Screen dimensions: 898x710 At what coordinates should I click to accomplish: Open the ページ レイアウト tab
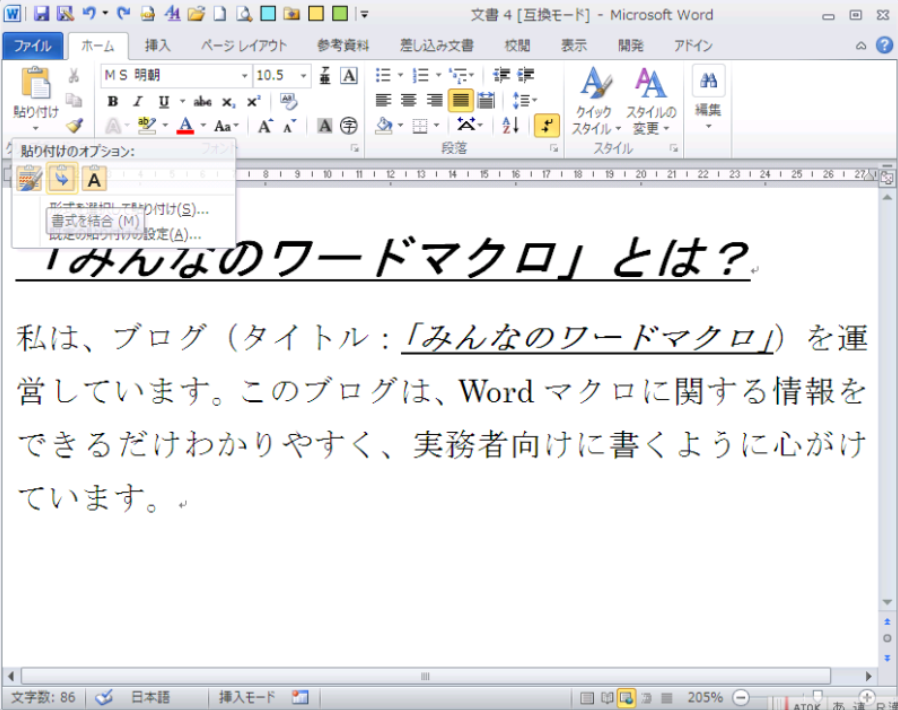click(243, 45)
